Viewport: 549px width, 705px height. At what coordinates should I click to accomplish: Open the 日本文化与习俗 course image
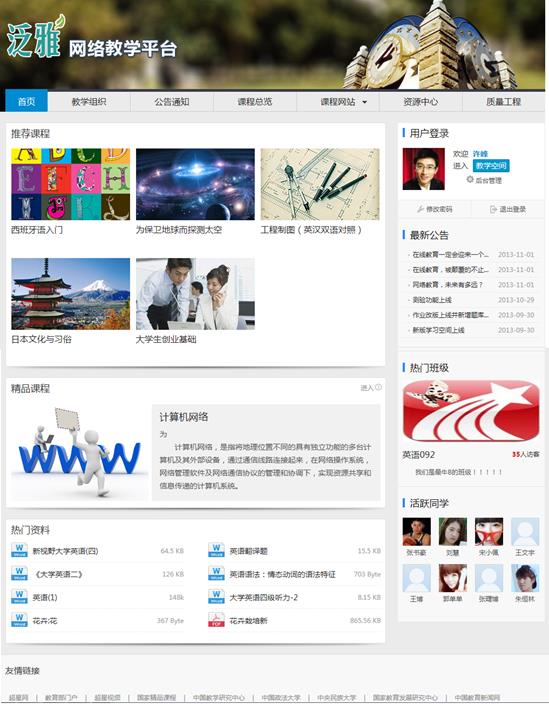[x=71, y=294]
